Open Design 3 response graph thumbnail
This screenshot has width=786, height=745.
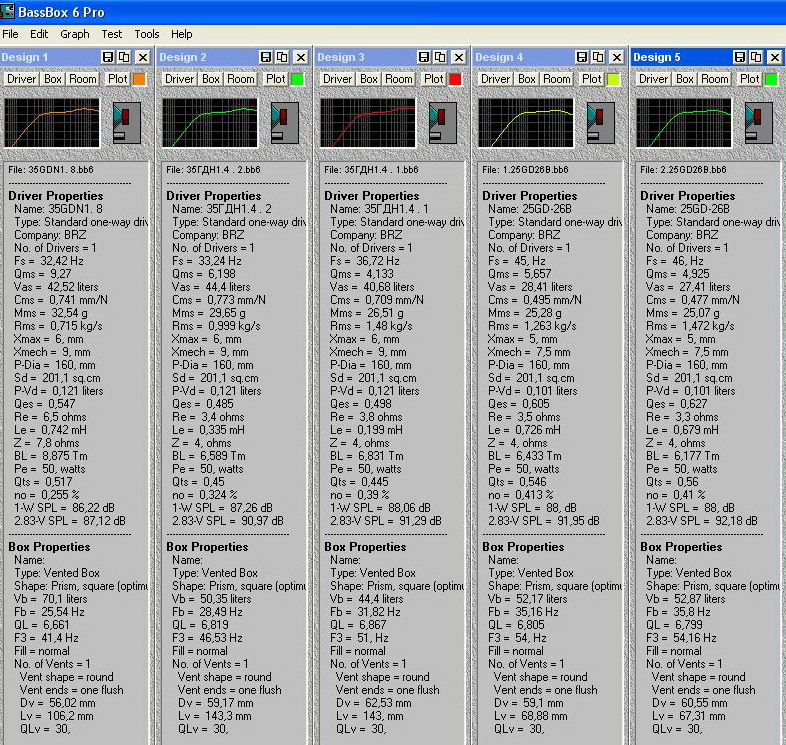368,123
